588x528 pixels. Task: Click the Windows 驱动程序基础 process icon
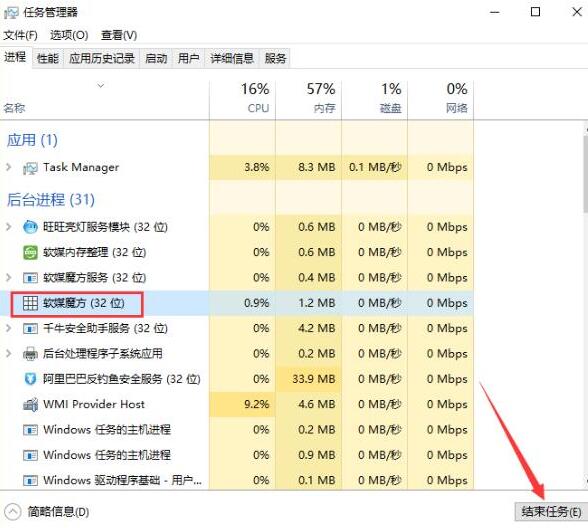click(30, 480)
